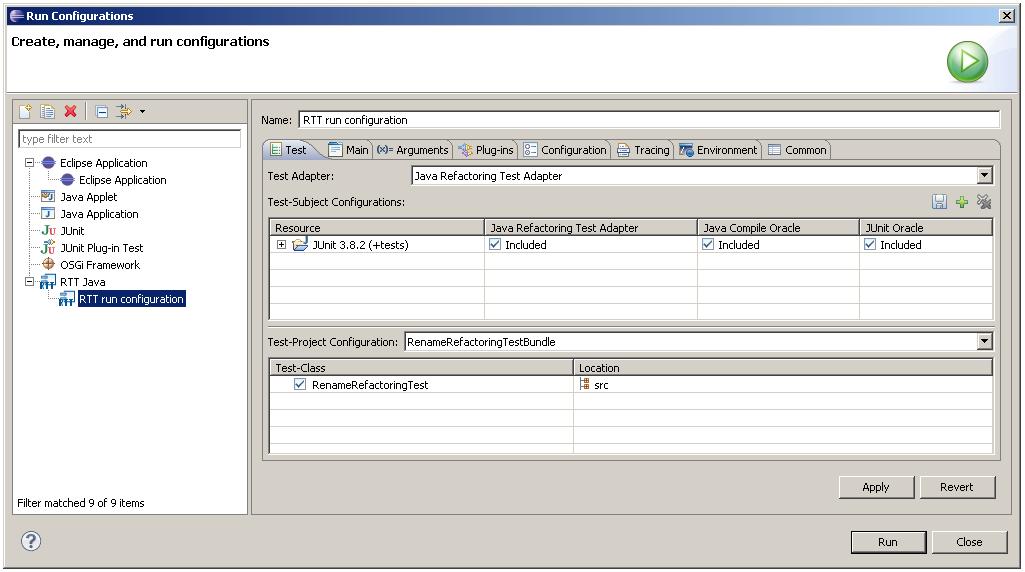
Task: Switch to the Main tab
Action: pyautogui.click(x=349, y=150)
